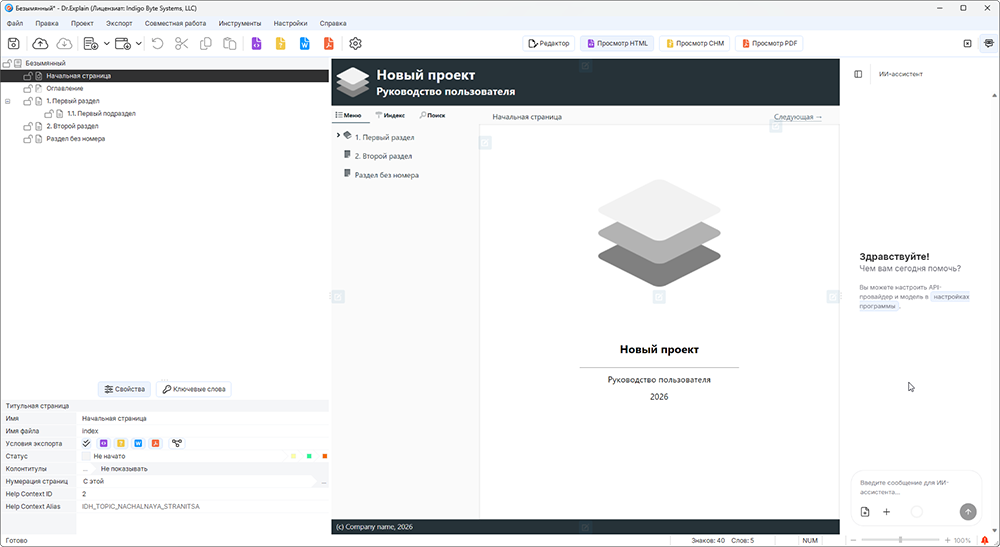Select the orange status swatch
Screen dimensions: 1000x547
tap(325, 456)
